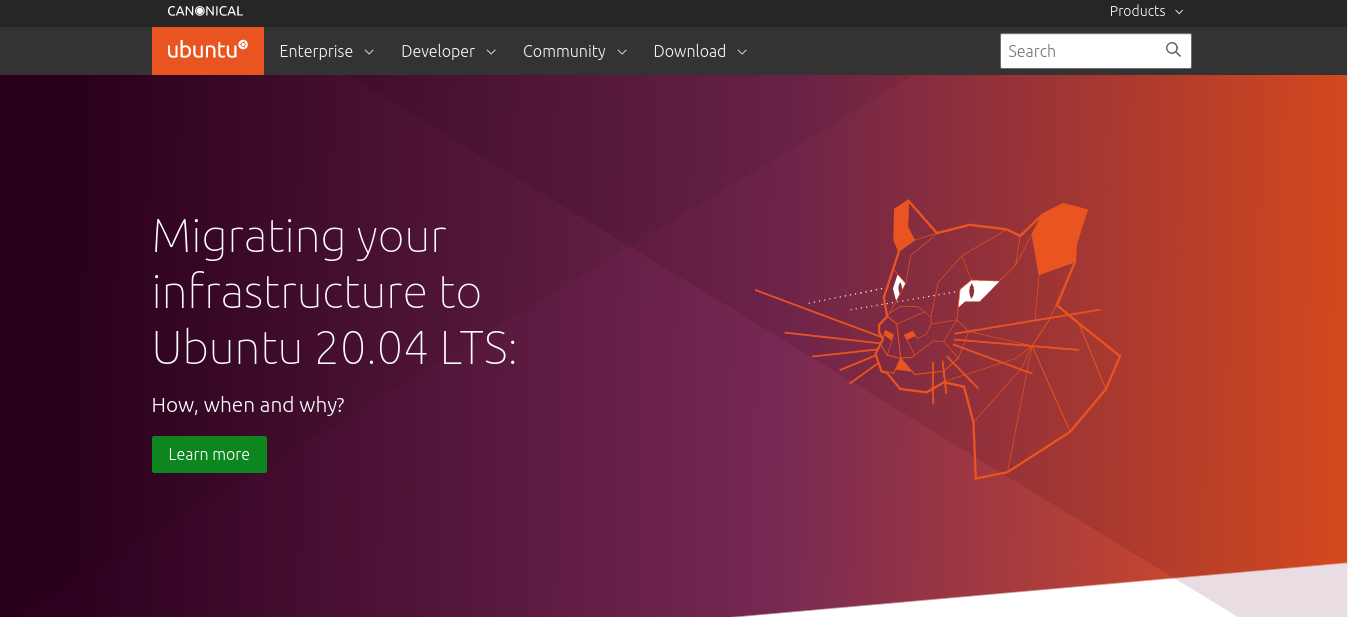Open the Community menu
Viewport: 1348px width, 617px height.
click(574, 51)
